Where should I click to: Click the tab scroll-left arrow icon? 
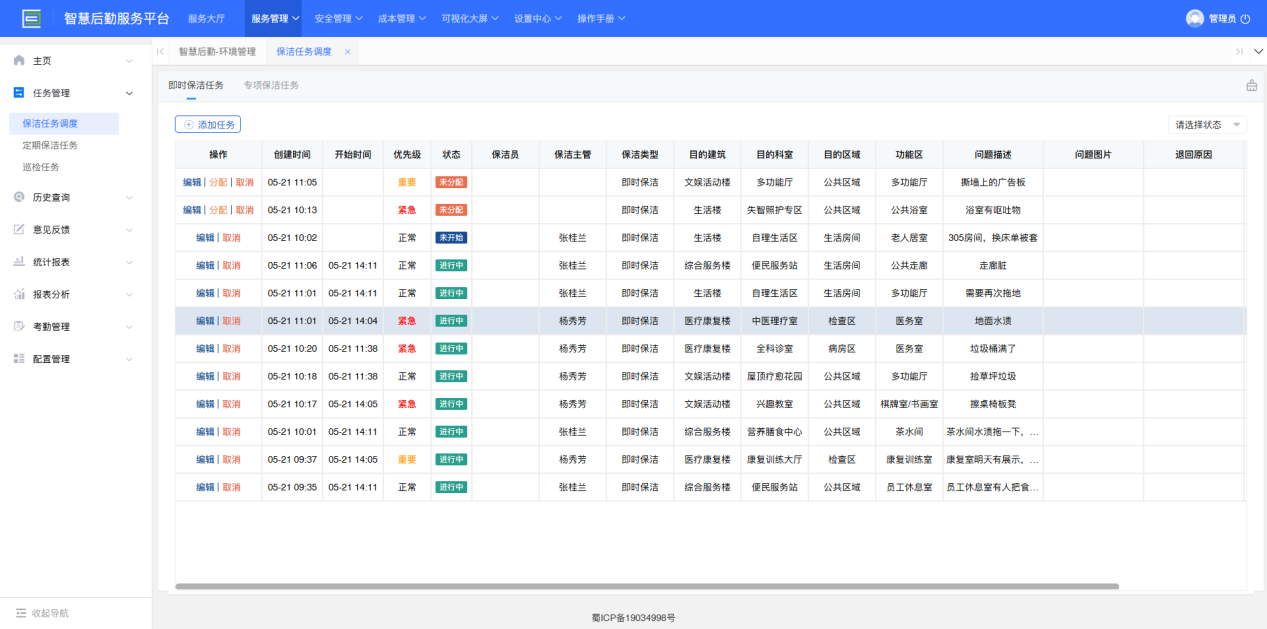[160, 51]
